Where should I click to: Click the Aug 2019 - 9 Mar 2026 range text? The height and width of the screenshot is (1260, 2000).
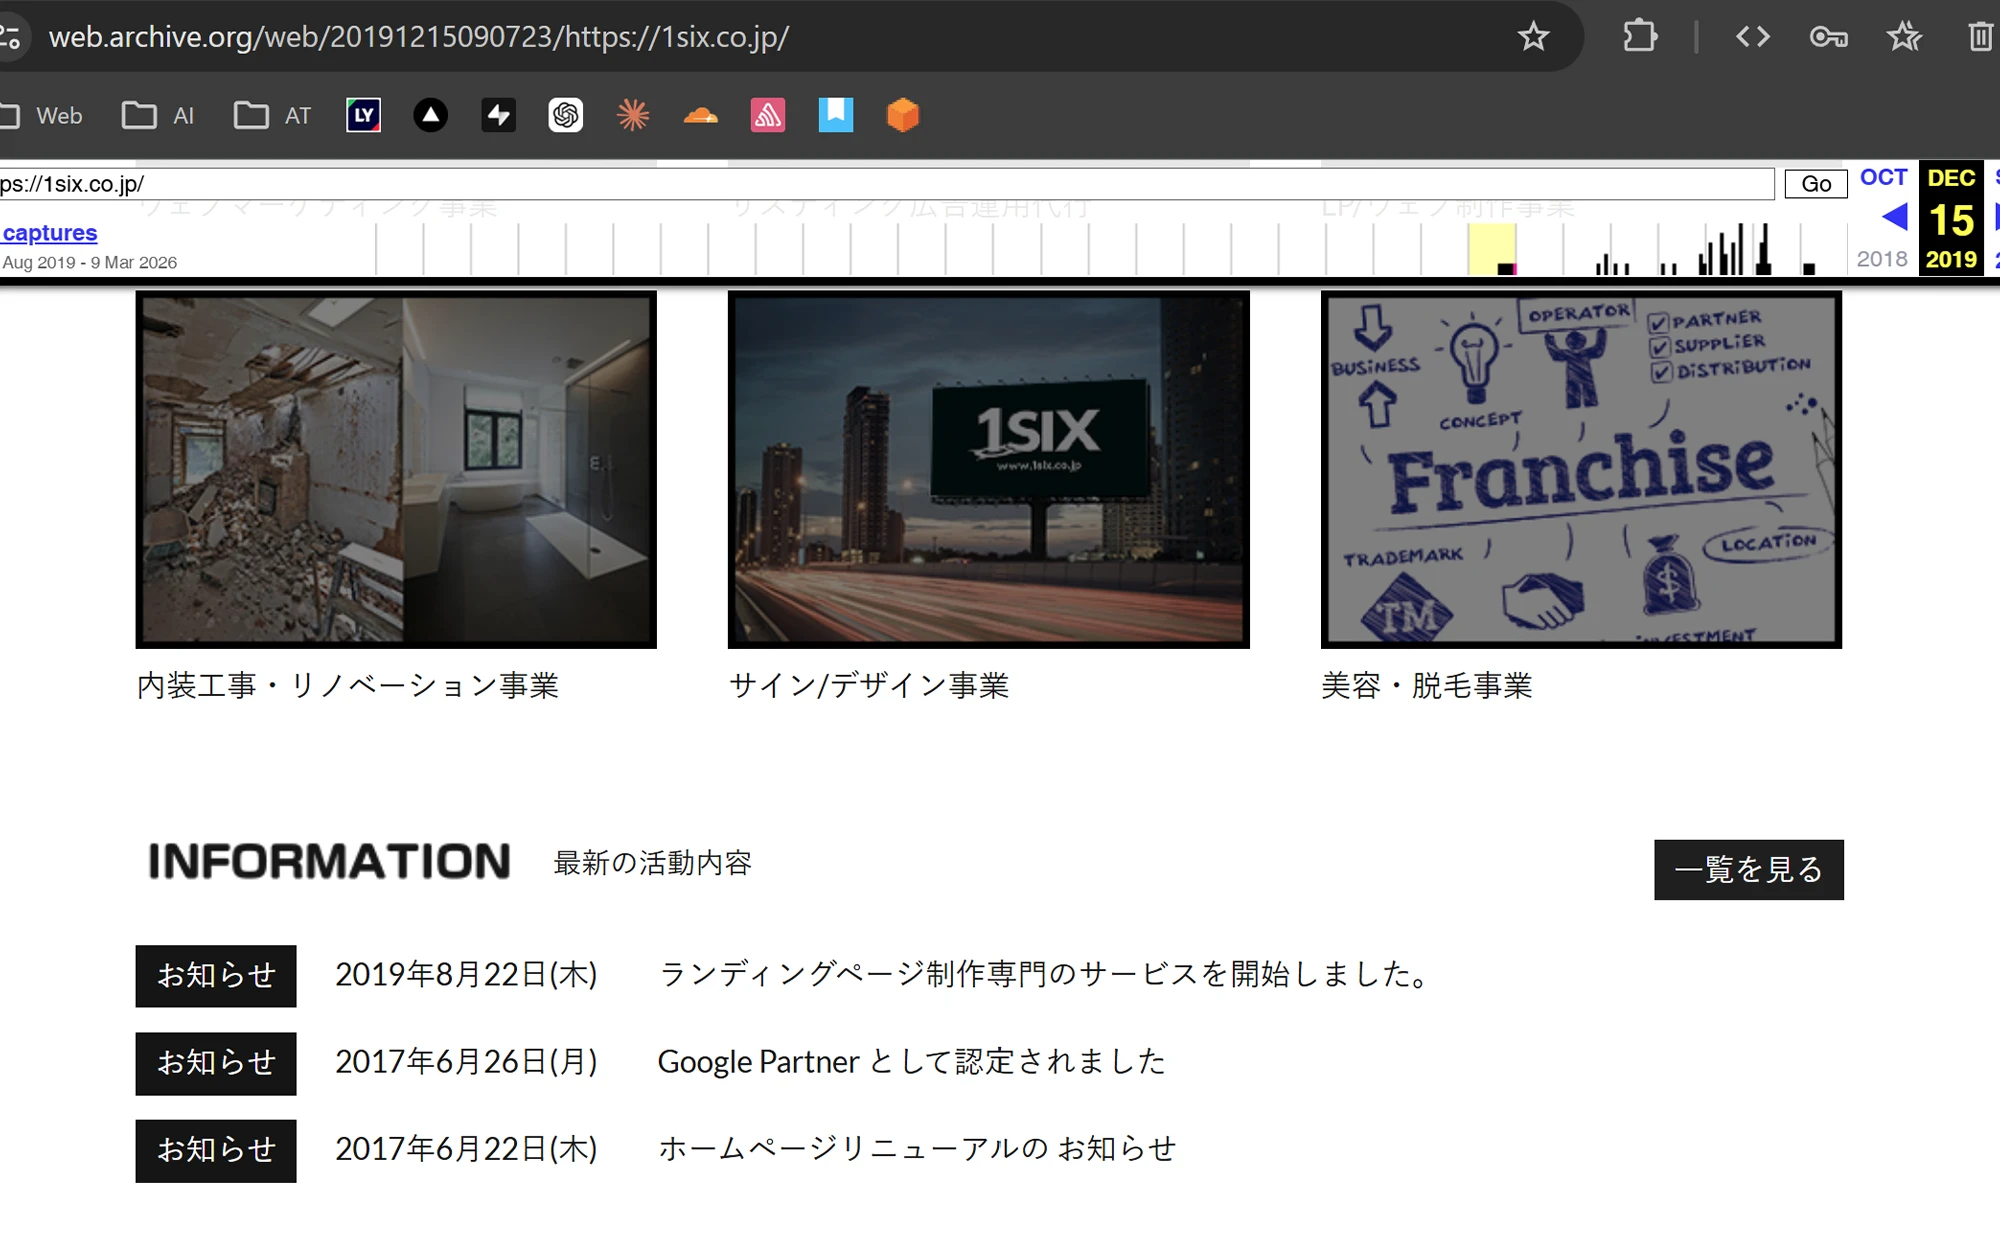(x=90, y=263)
